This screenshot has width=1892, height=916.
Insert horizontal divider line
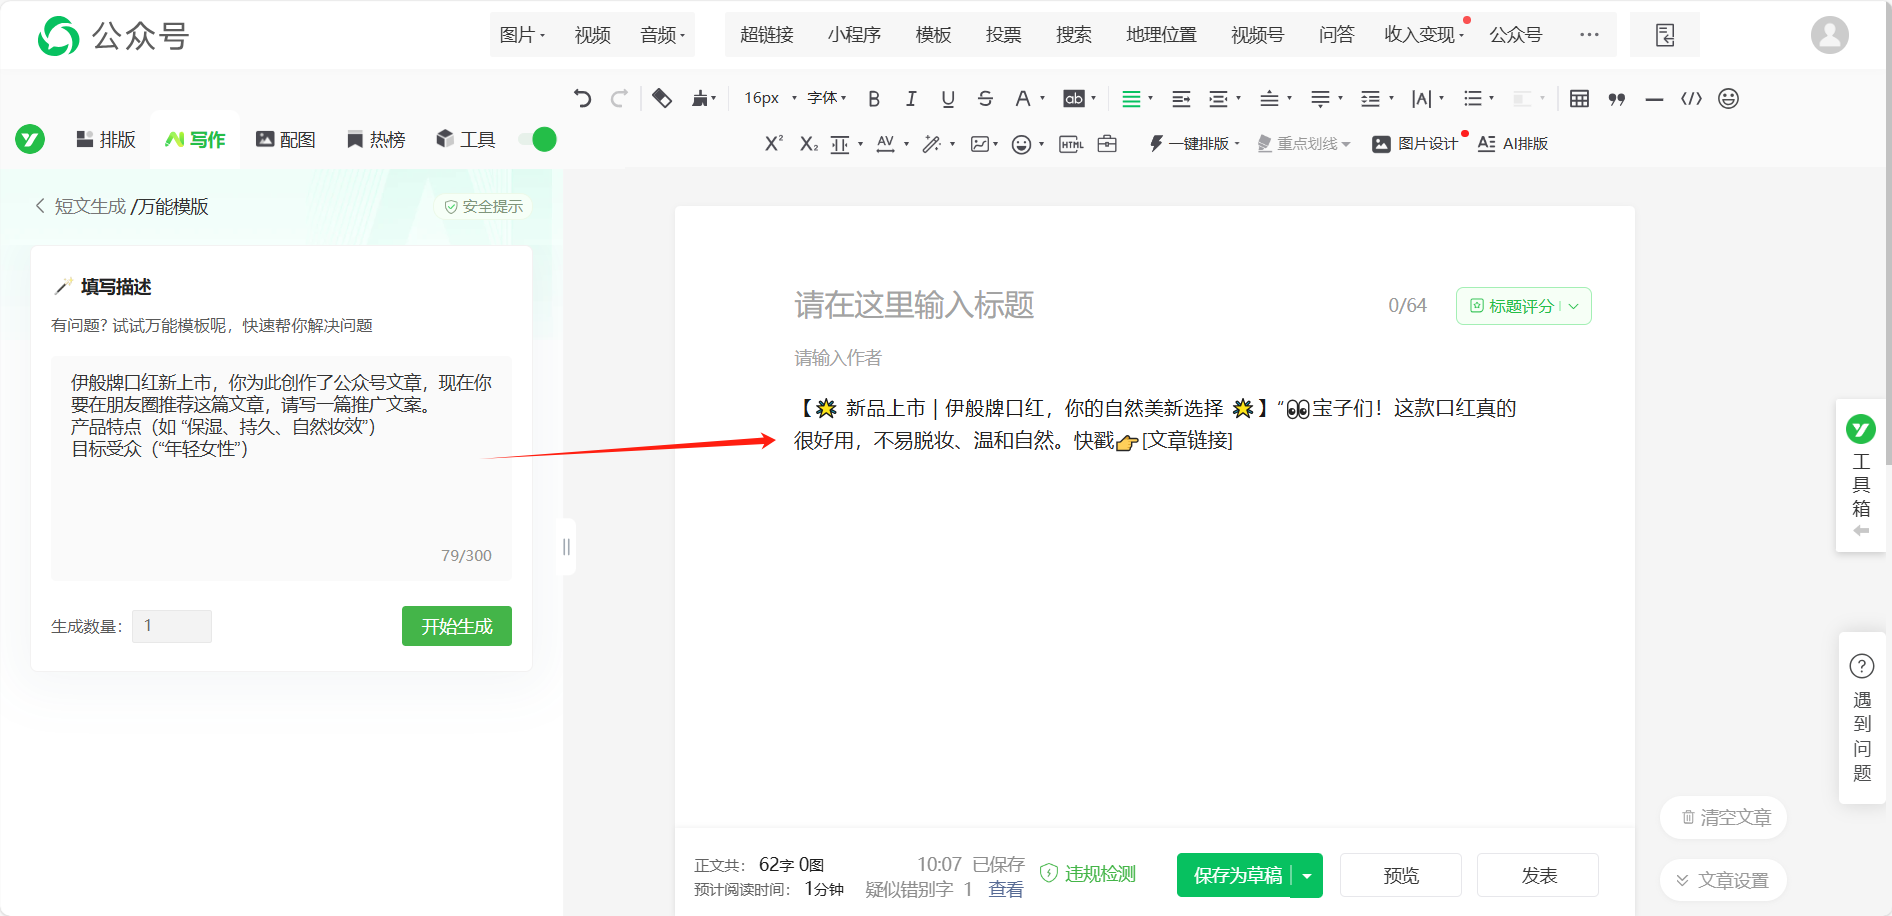(x=1654, y=98)
